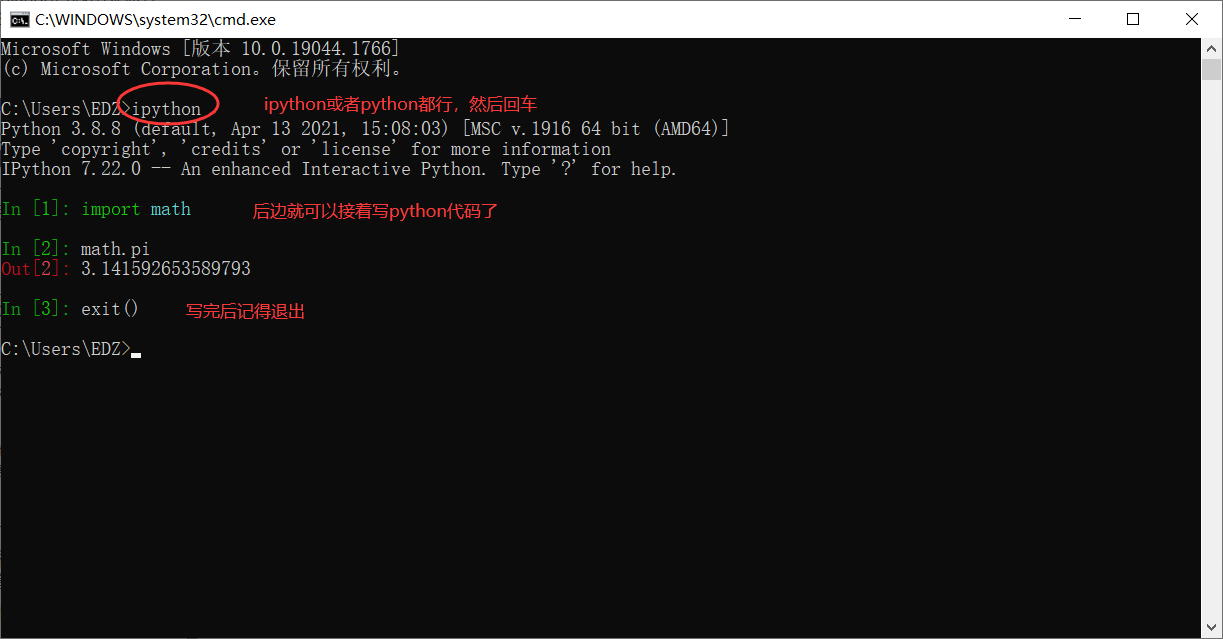Click the final C:\Users\EDZ> prompt line
The width and height of the screenshot is (1223, 639).
[63, 348]
